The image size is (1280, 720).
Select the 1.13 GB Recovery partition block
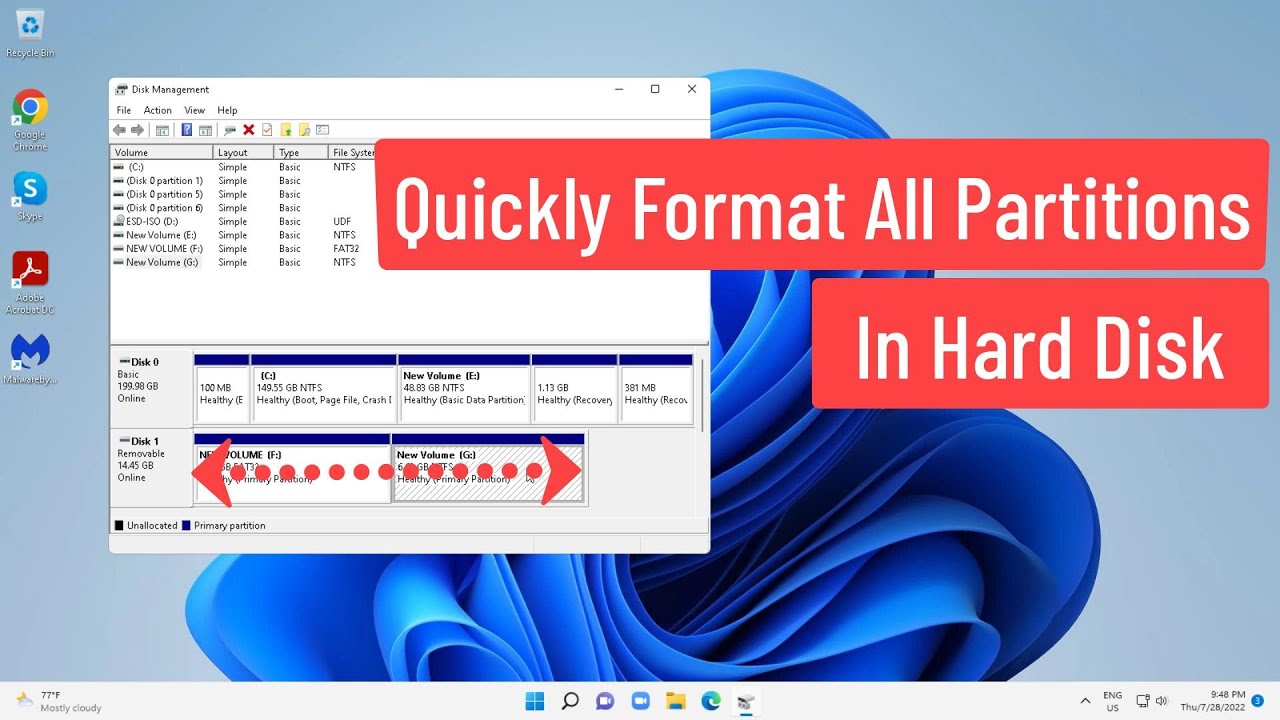[x=574, y=389]
